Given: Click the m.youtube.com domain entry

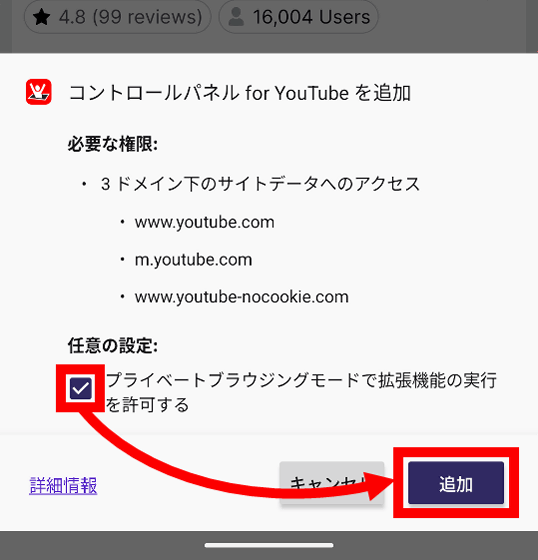Looking at the screenshot, I should (x=193, y=260).
